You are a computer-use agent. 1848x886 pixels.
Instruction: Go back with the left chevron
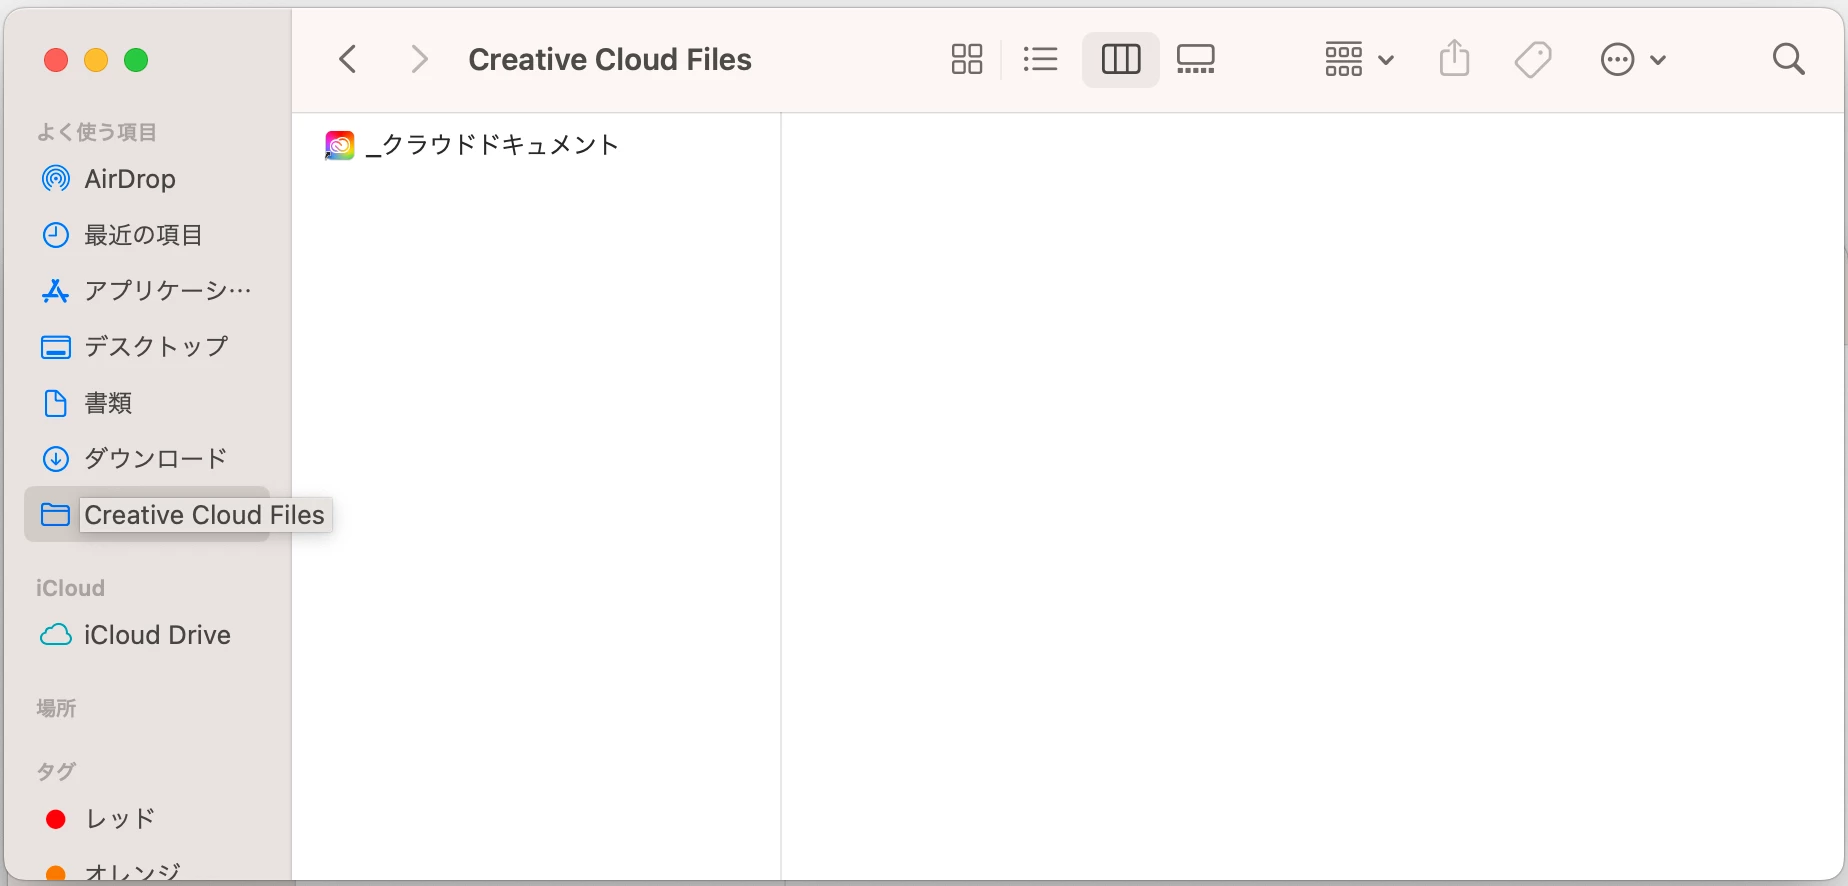(348, 60)
